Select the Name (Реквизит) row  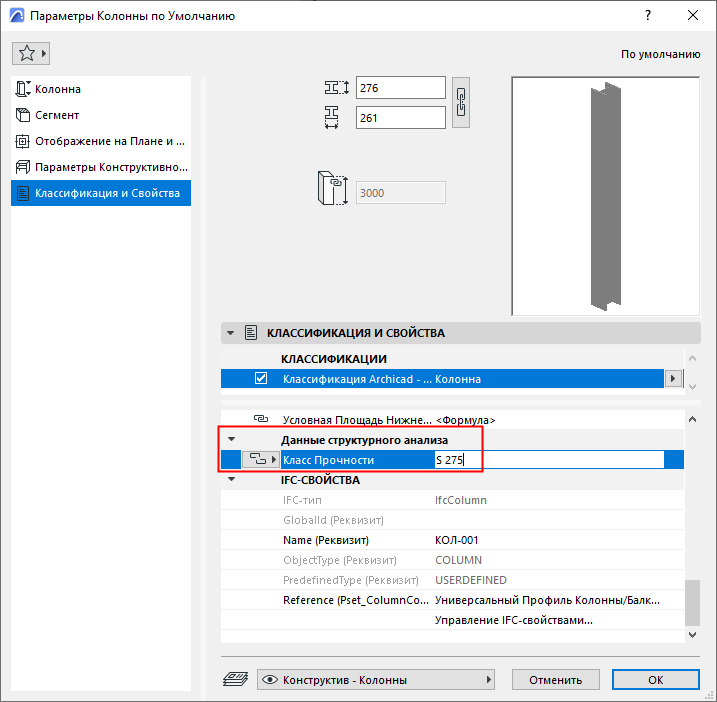click(x=452, y=540)
